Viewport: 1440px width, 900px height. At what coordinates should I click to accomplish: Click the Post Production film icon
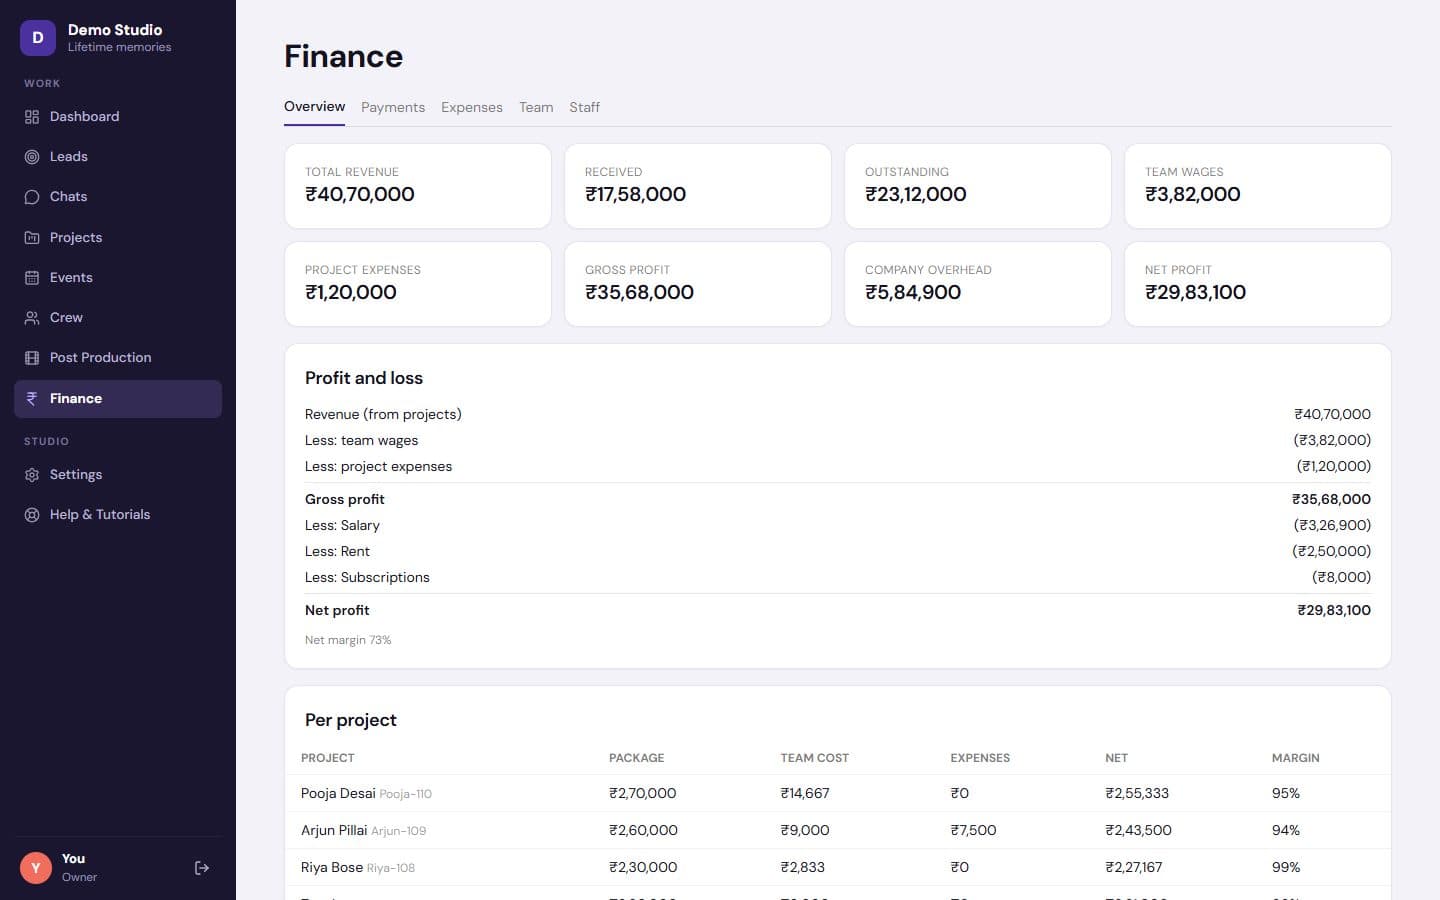32,358
